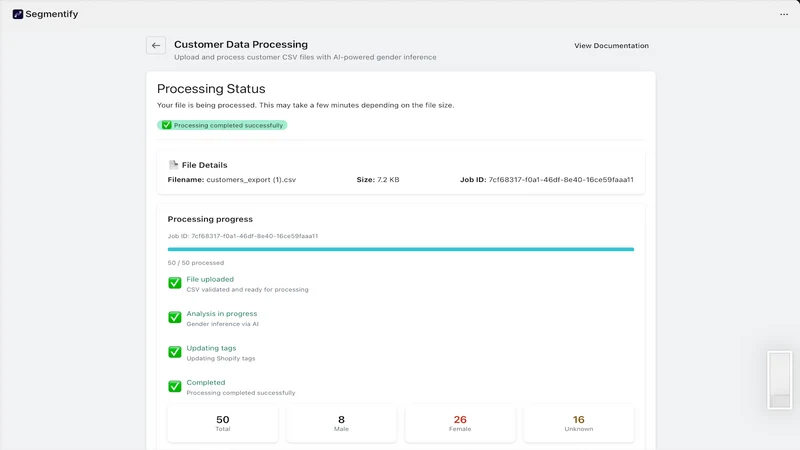
Task: Click the Analysis in progress step label
Action: [x=222, y=314]
